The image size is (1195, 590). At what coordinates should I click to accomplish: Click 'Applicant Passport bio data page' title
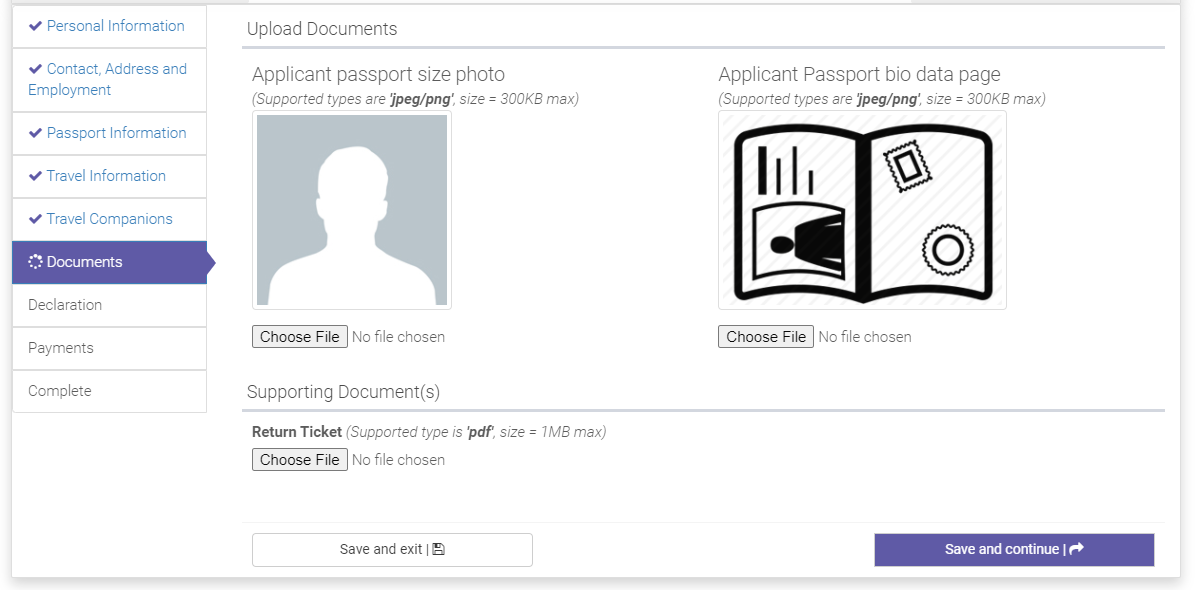[x=860, y=75]
